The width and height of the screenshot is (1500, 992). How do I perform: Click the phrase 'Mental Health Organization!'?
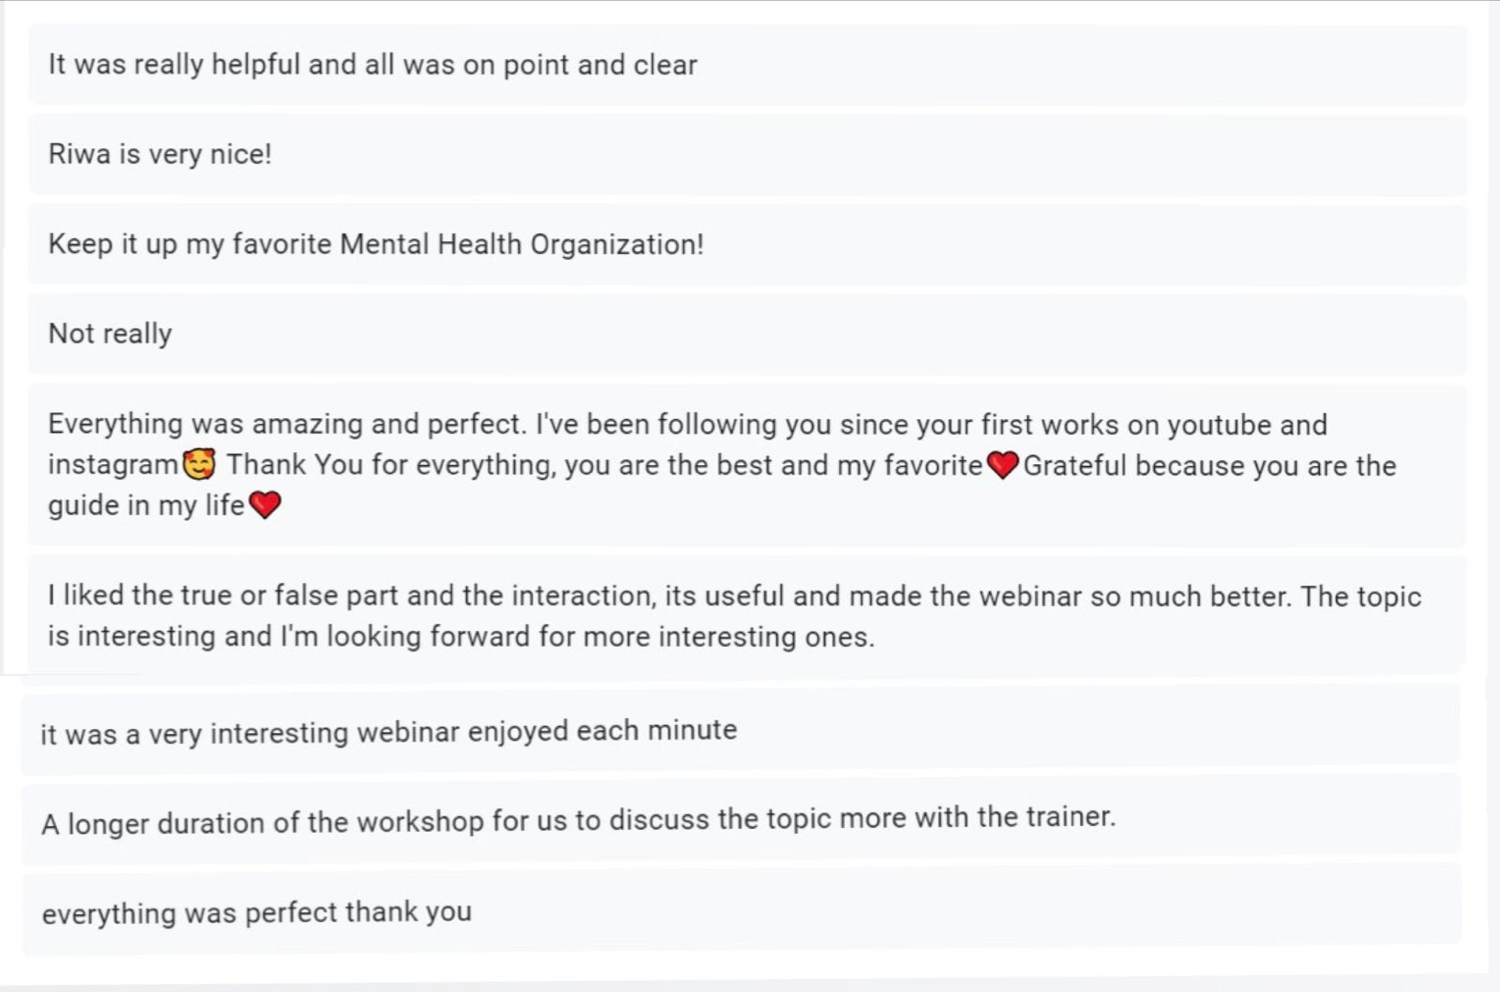pos(522,244)
